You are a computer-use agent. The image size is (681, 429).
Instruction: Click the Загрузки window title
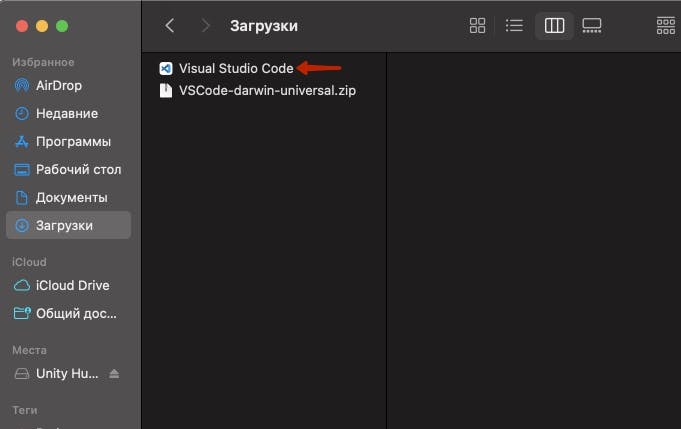click(264, 26)
